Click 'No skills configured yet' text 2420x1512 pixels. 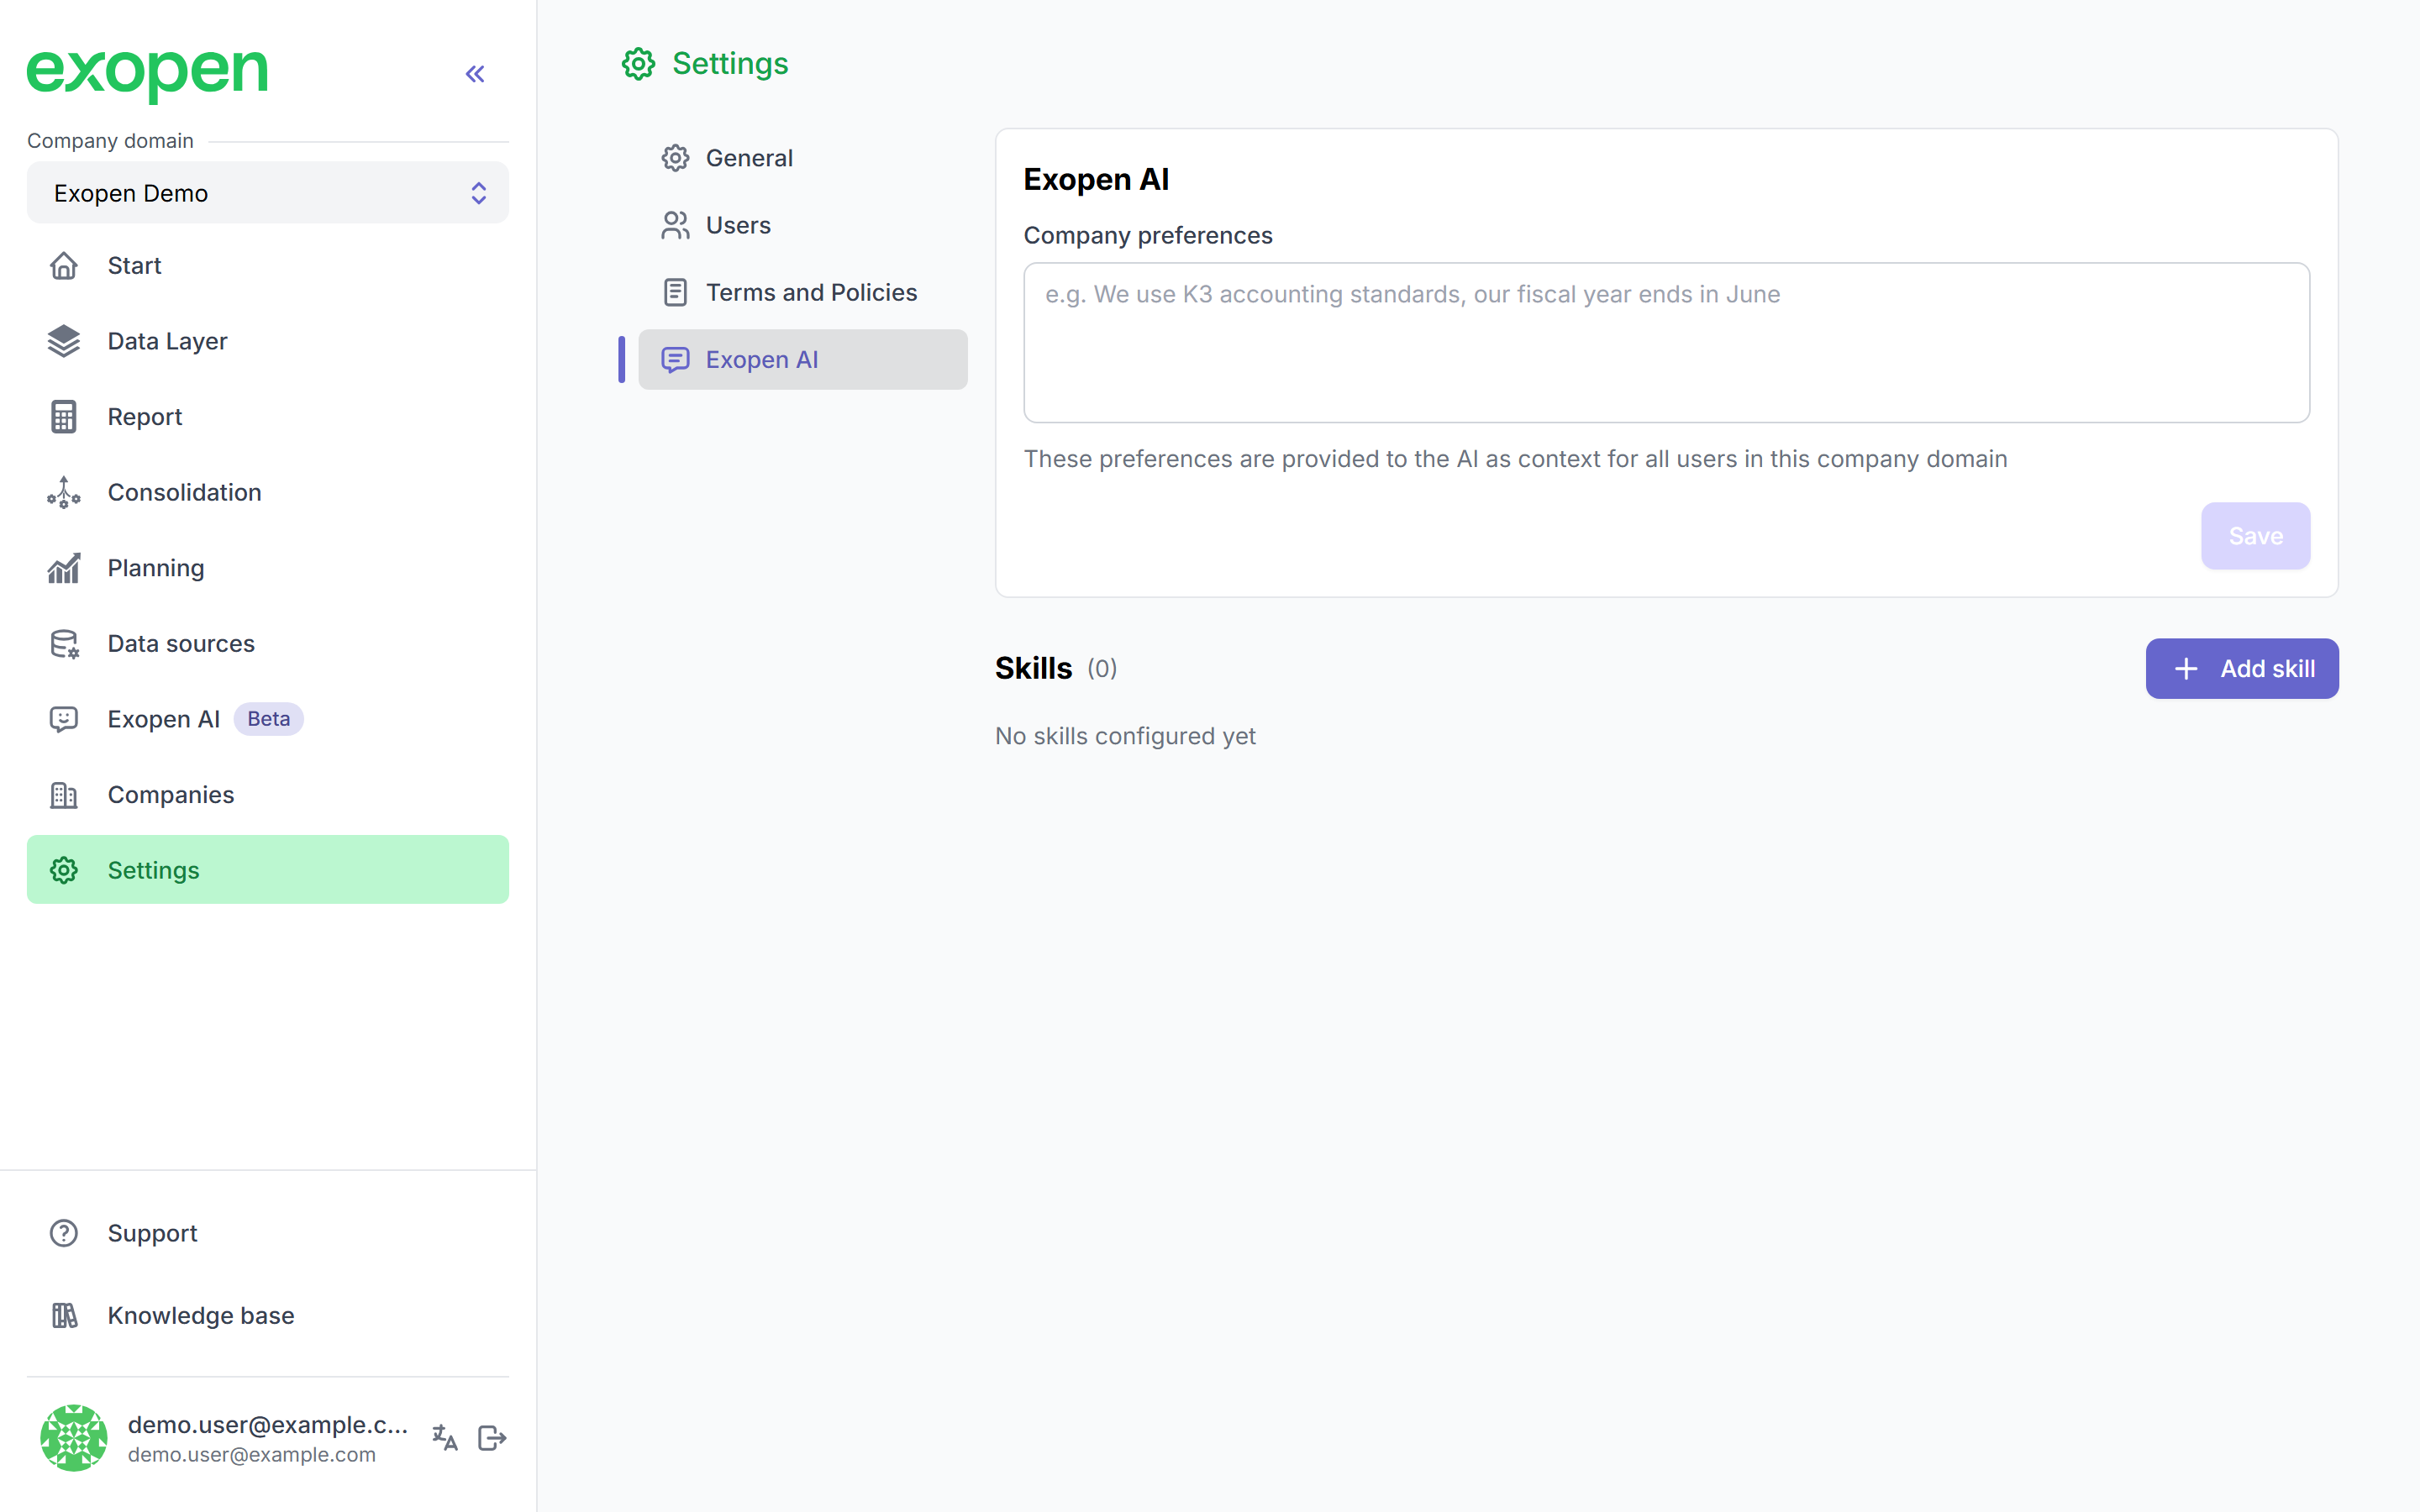[x=1125, y=736]
